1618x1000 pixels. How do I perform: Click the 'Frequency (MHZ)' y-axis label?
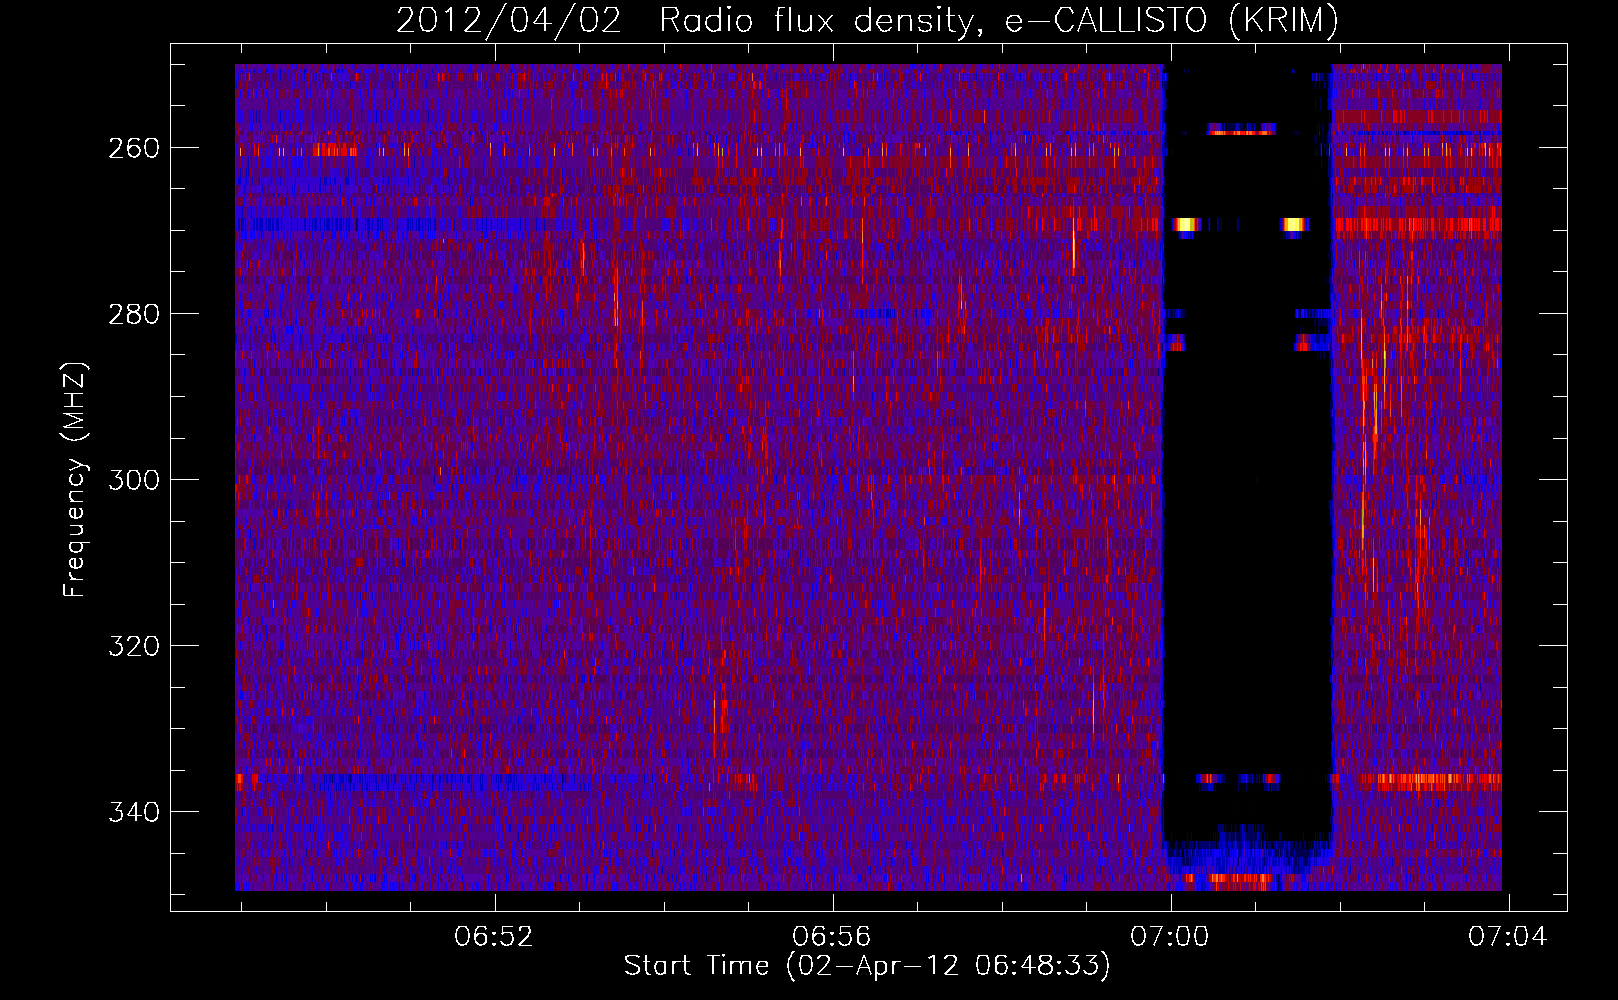[x=75, y=480]
